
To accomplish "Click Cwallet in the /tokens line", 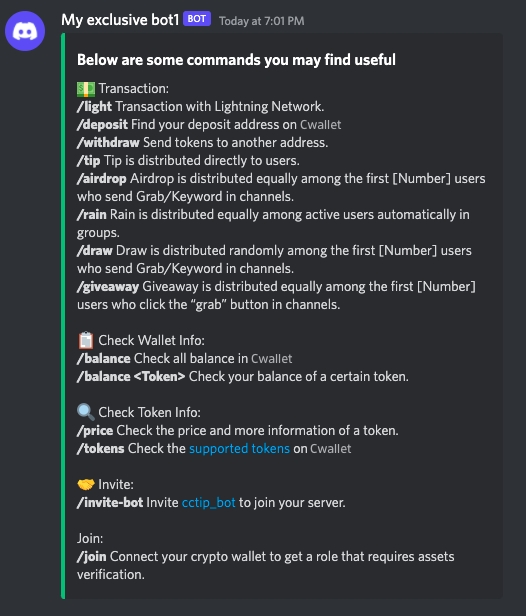I will point(330,448).
